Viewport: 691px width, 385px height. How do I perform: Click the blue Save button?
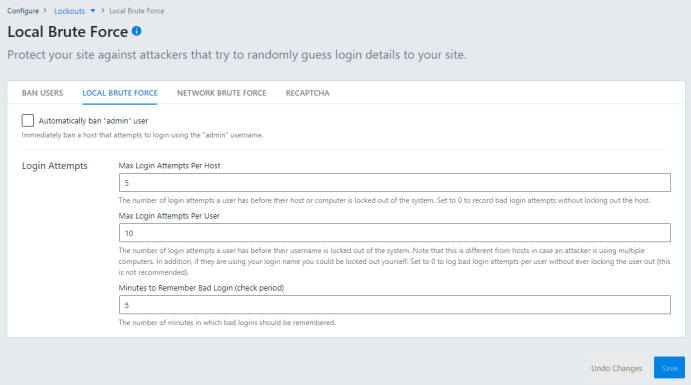pyautogui.click(x=669, y=368)
